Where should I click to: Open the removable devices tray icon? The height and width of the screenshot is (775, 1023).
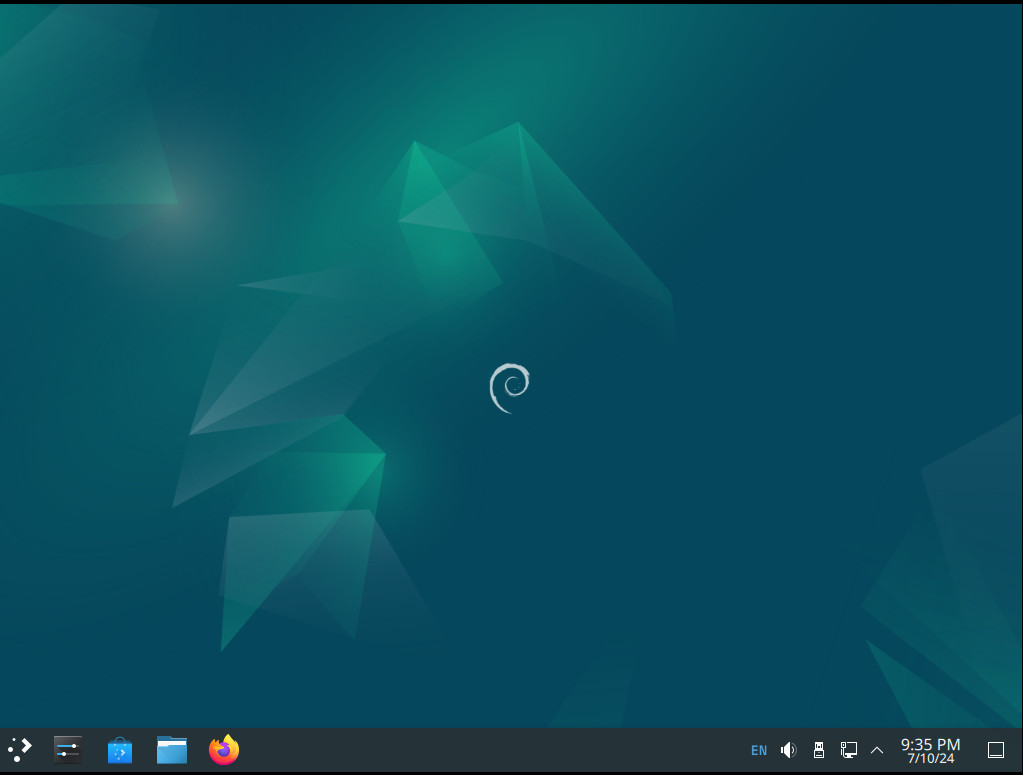tap(819, 750)
